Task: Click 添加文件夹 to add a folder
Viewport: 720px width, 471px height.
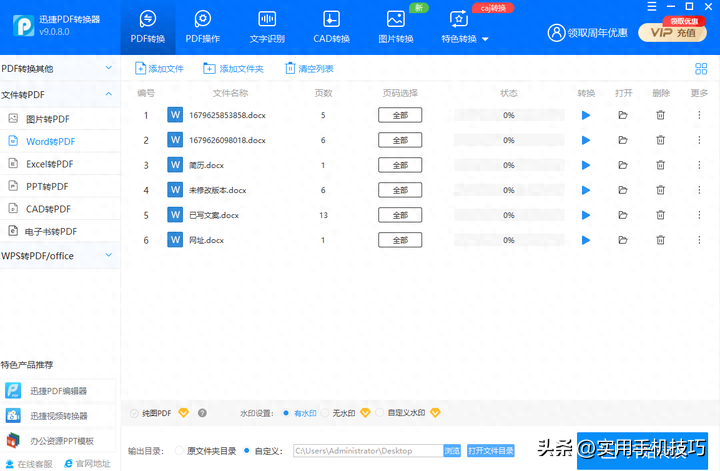Action: pos(233,69)
